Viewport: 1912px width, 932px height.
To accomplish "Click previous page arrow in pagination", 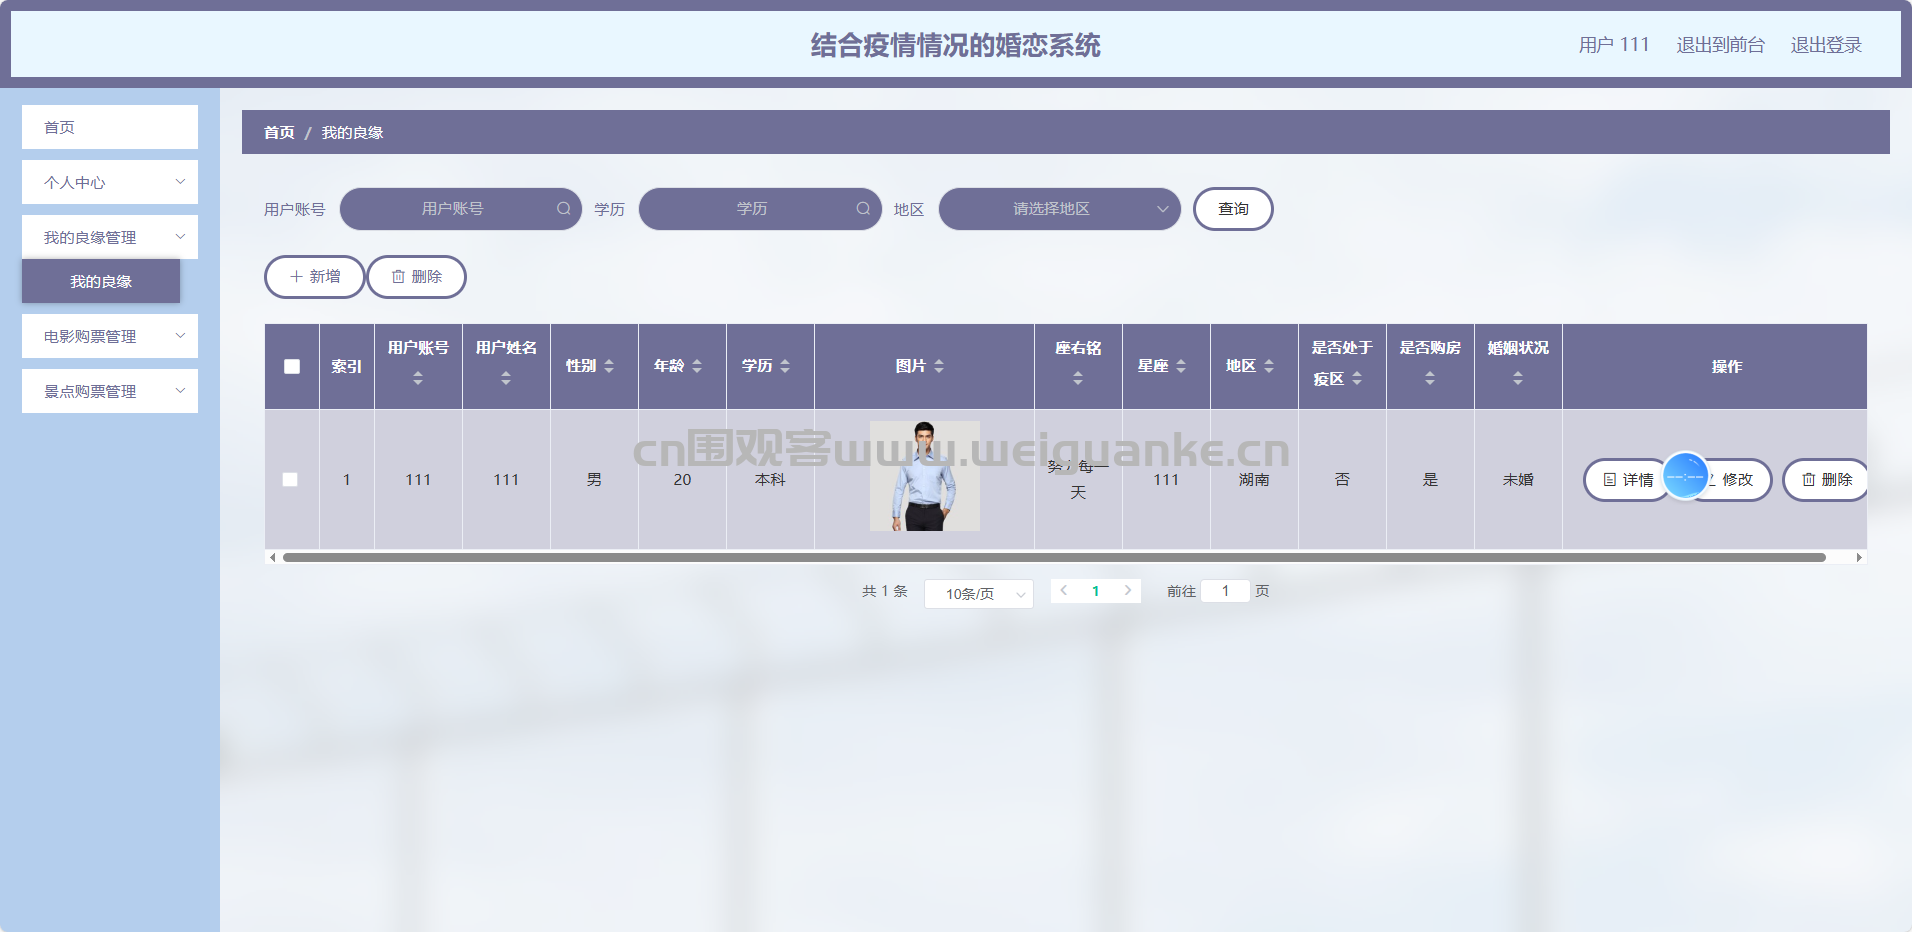I will pyautogui.click(x=1064, y=591).
